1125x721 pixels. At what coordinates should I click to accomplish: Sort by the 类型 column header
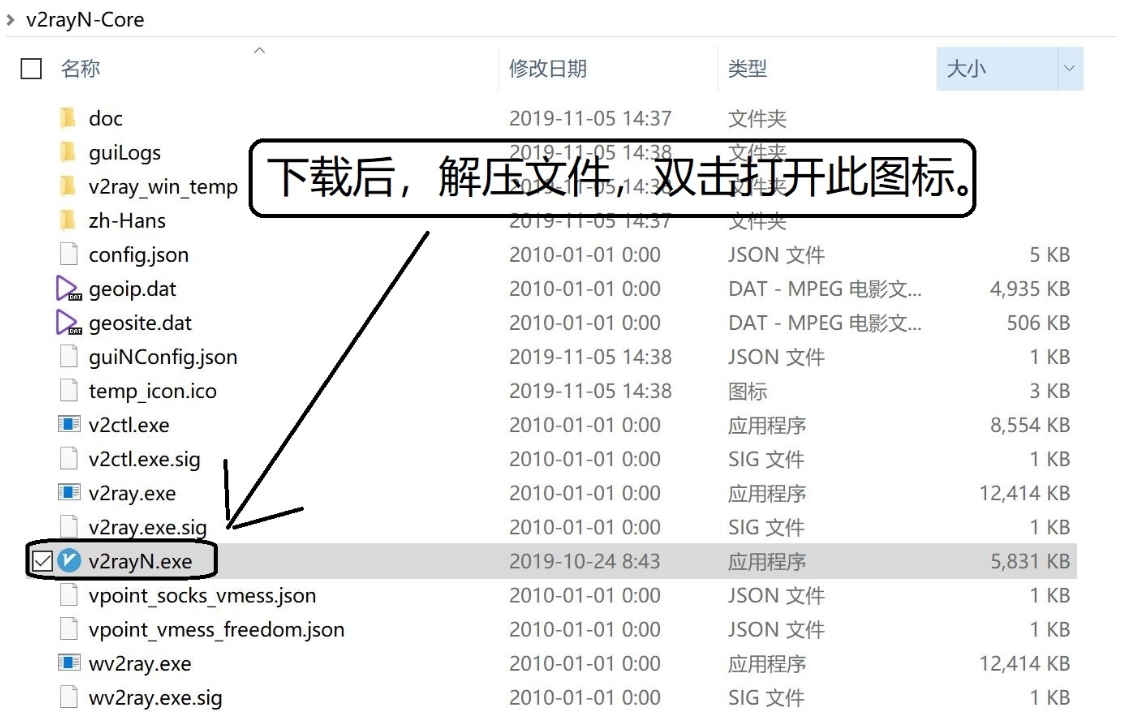click(x=748, y=69)
